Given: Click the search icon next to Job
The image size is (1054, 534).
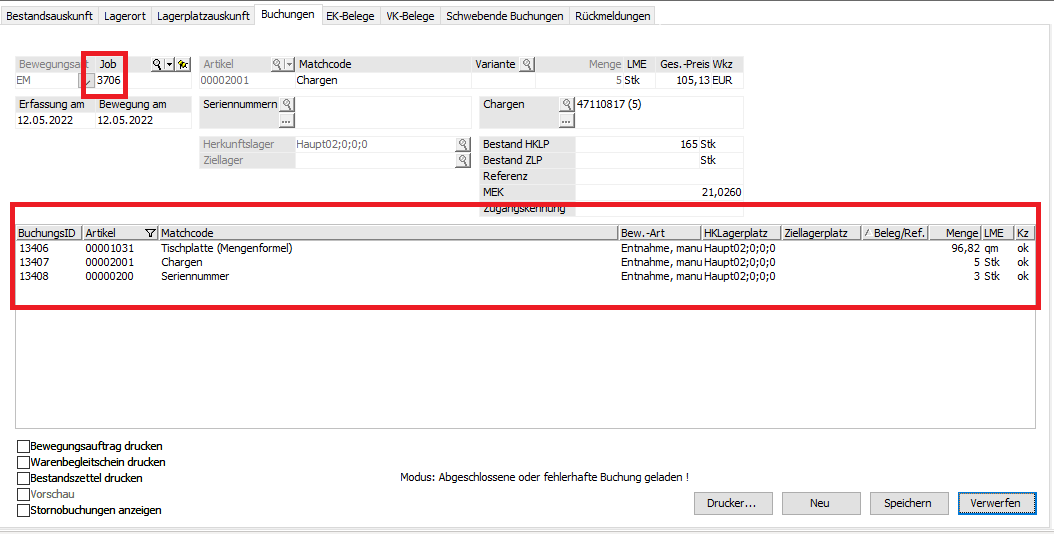Looking at the screenshot, I should [x=156, y=64].
